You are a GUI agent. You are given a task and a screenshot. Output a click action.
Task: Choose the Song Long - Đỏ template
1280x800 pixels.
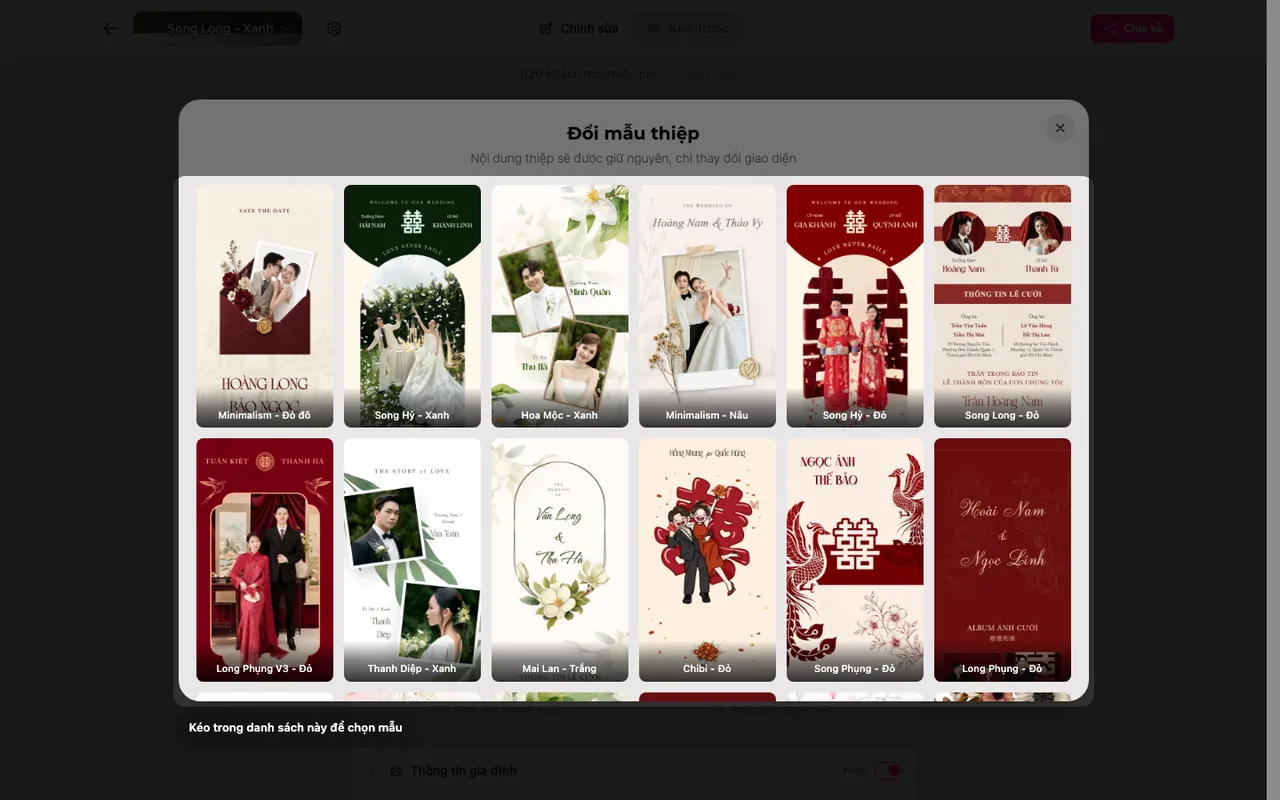(1003, 306)
